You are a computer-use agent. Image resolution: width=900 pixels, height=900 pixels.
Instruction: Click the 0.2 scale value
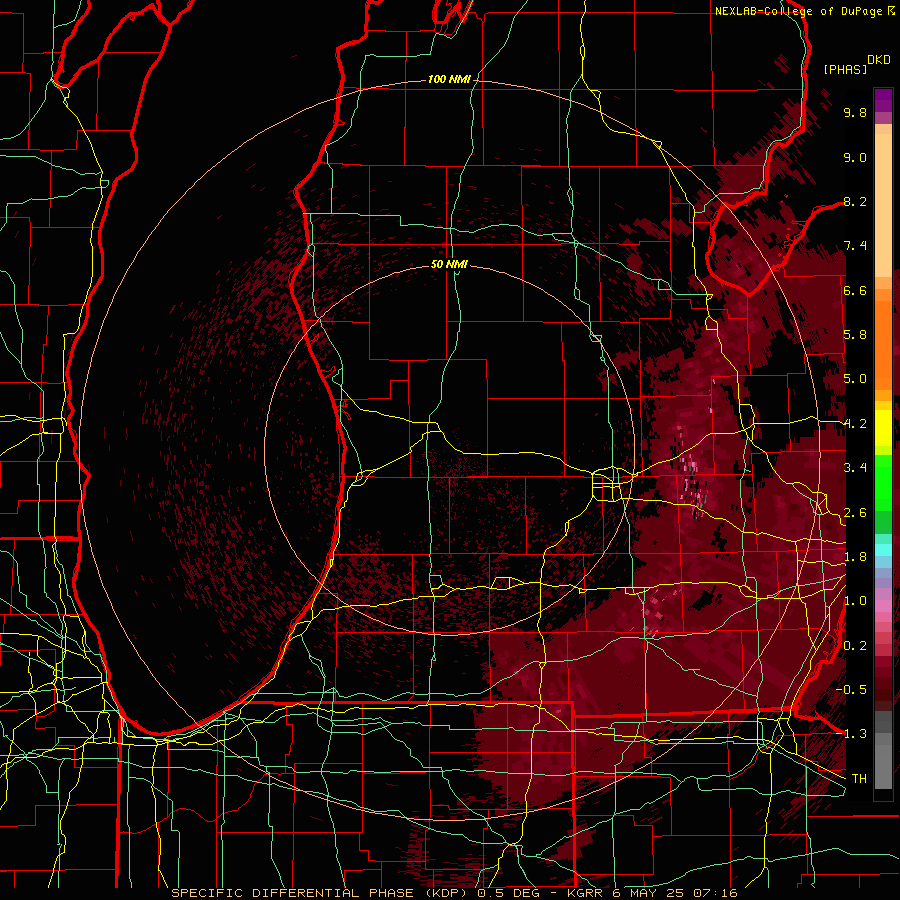(855, 646)
